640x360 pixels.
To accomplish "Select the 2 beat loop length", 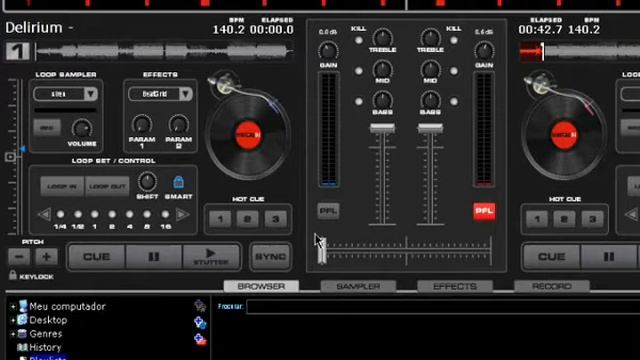I will [112, 214].
